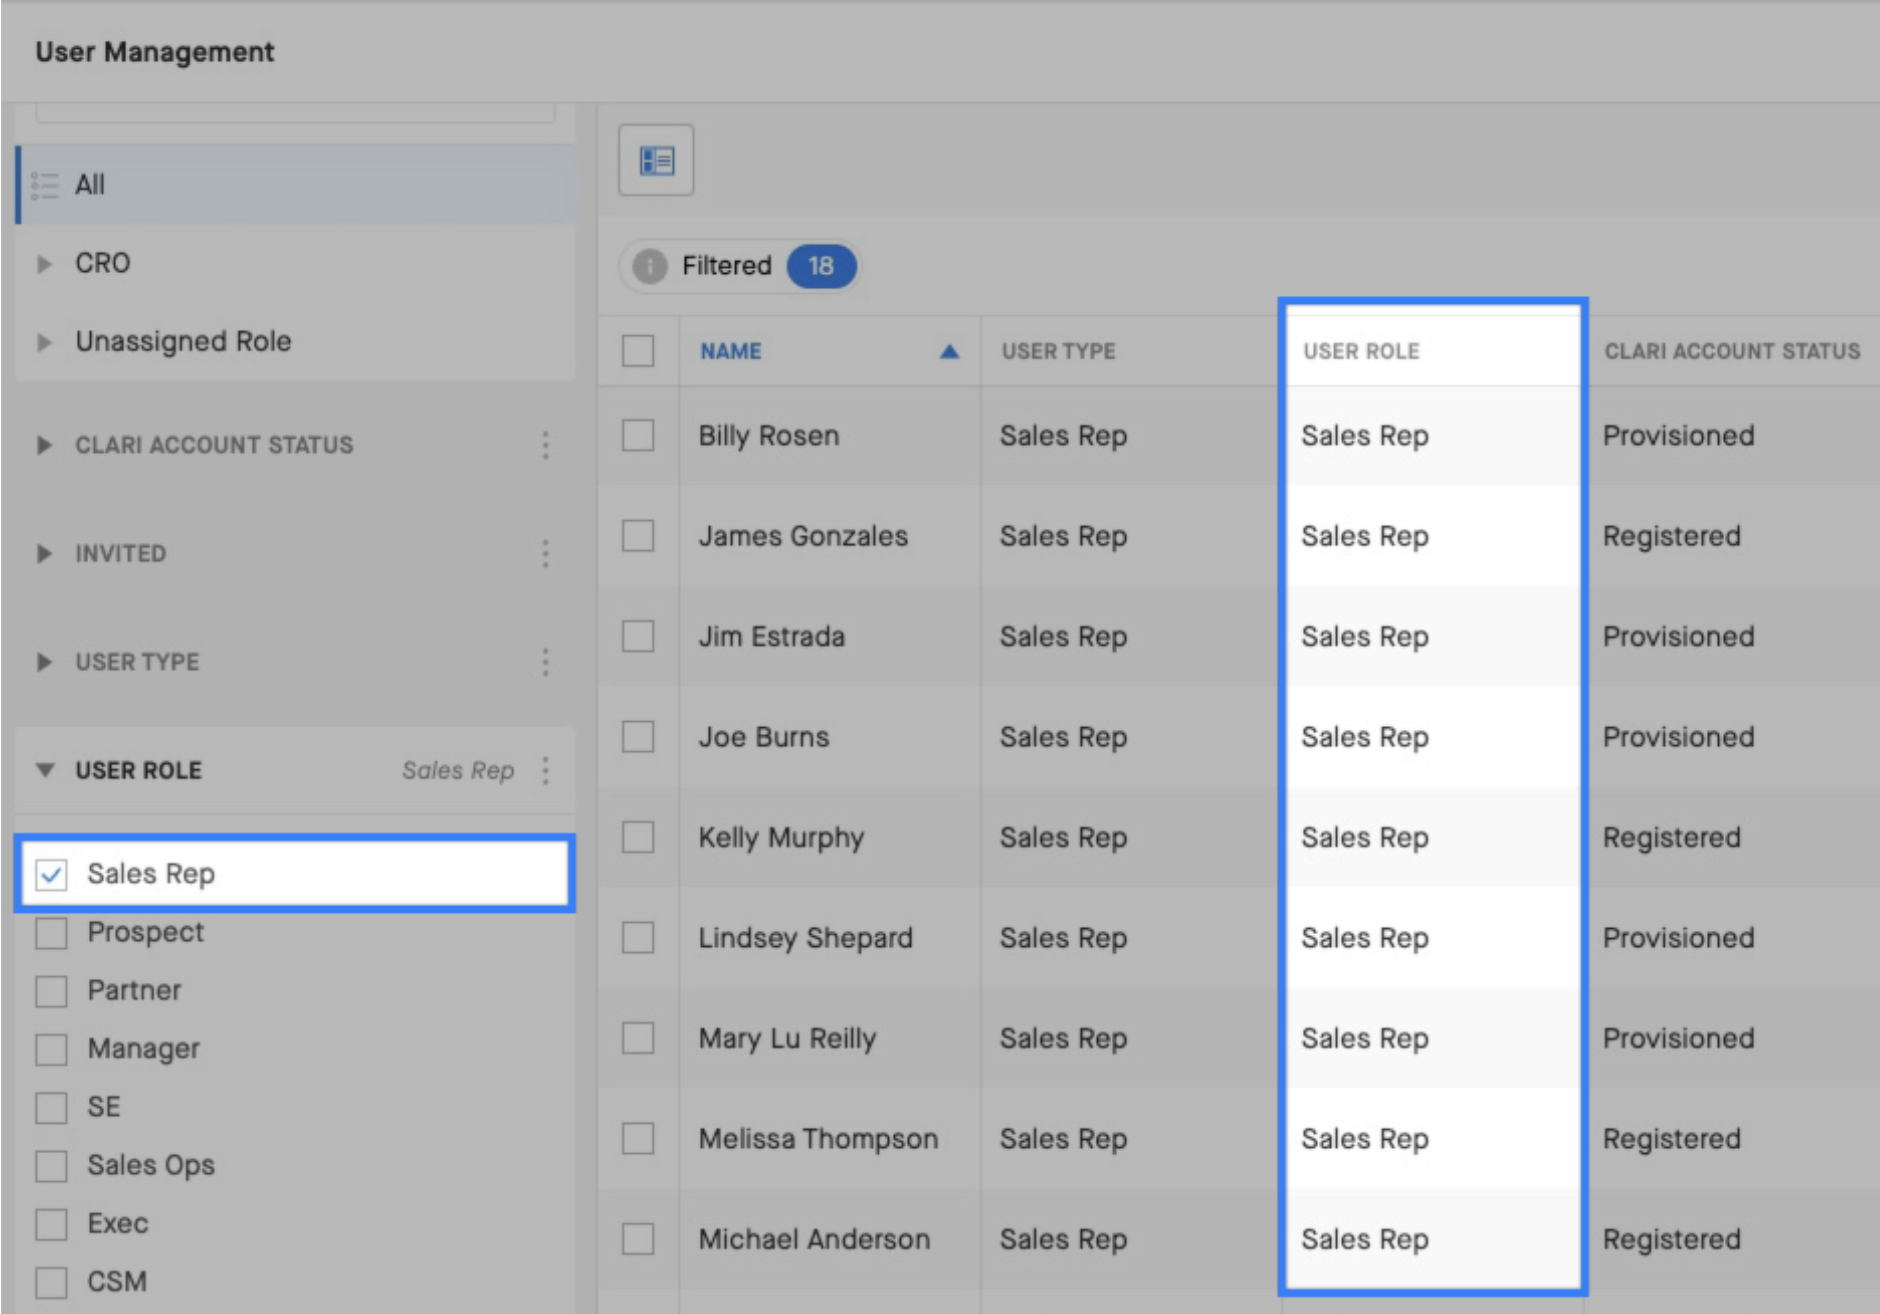Uncheck the Sales Rep role filter
The width and height of the screenshot is (1880, 1314).
51,875
